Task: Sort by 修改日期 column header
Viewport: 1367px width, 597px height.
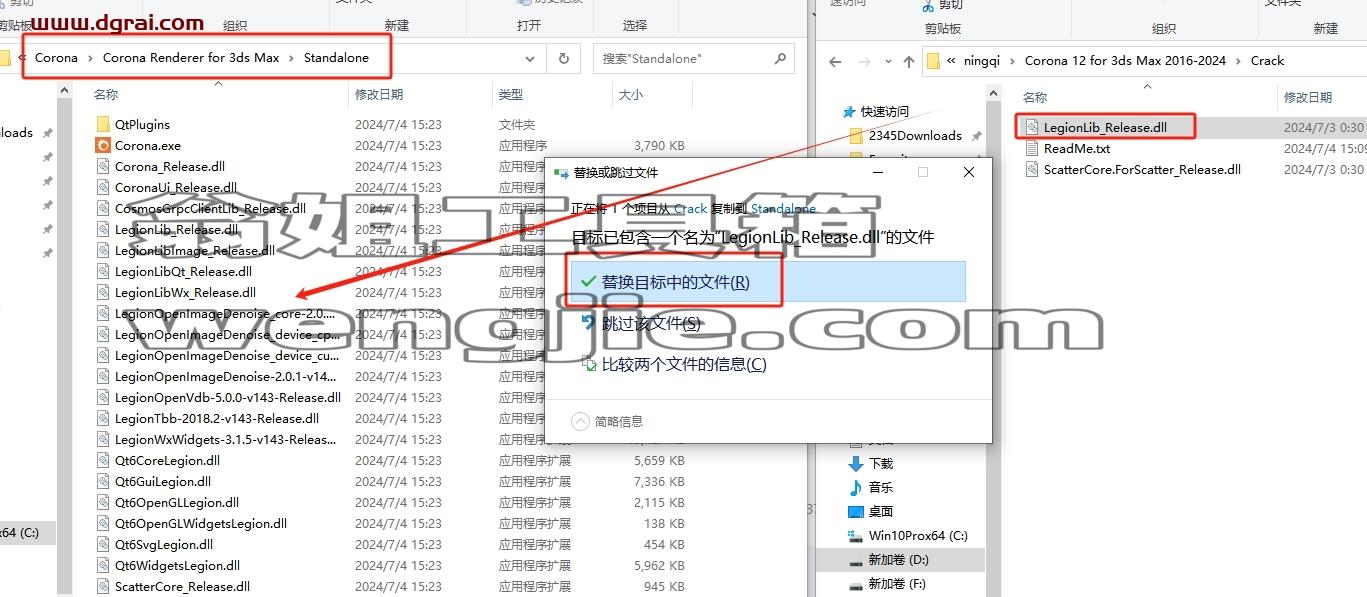Action: 379,95
